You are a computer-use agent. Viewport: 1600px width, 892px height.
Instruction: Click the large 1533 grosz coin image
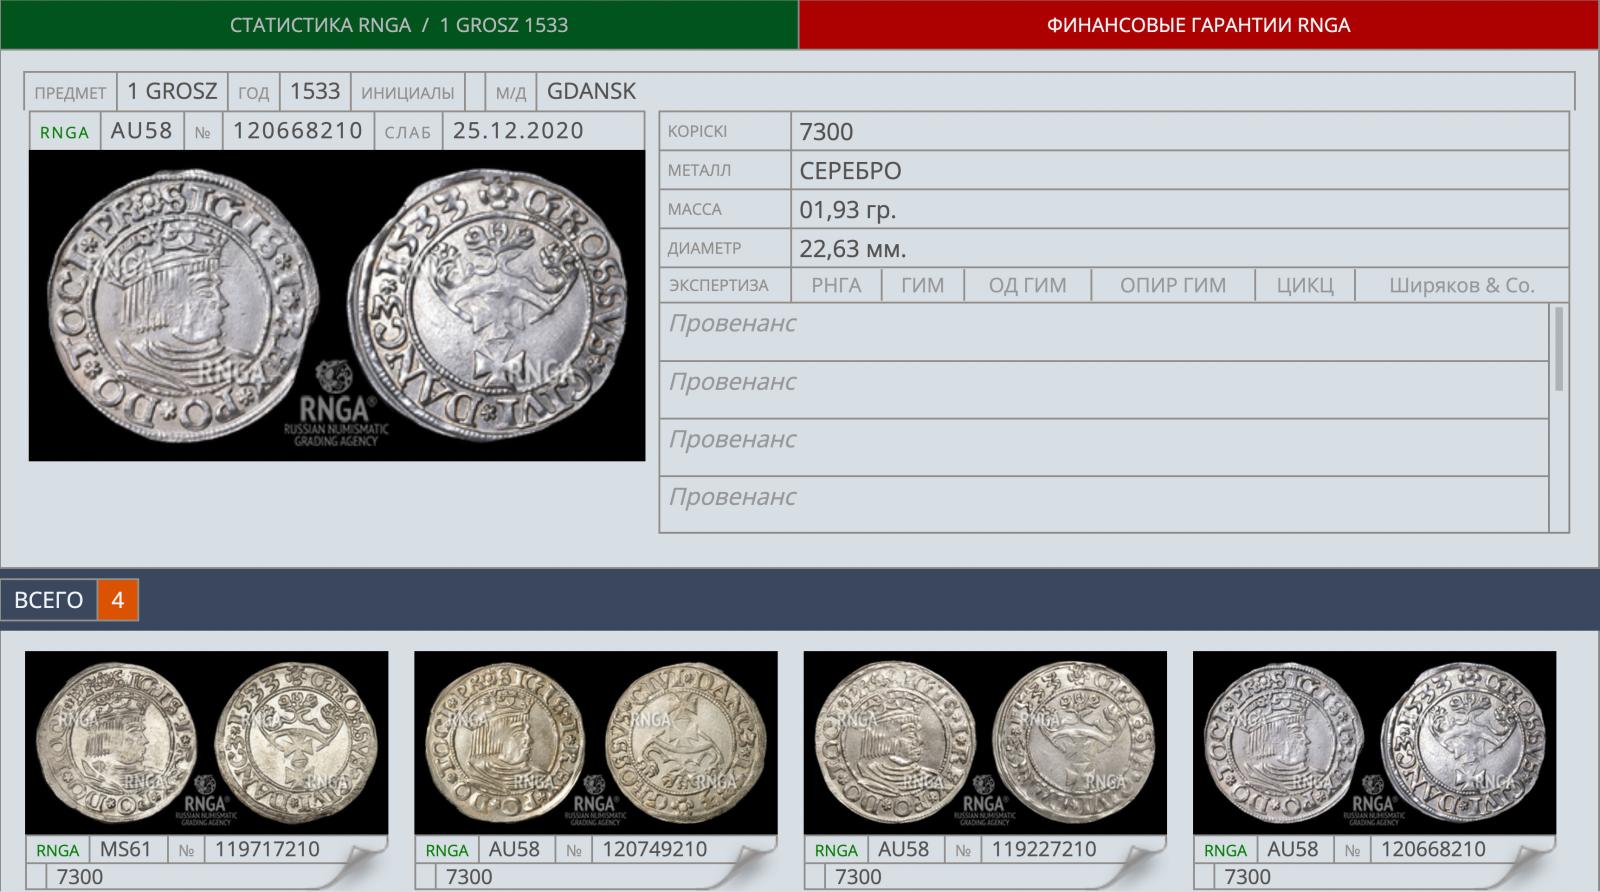click(337, 305)
